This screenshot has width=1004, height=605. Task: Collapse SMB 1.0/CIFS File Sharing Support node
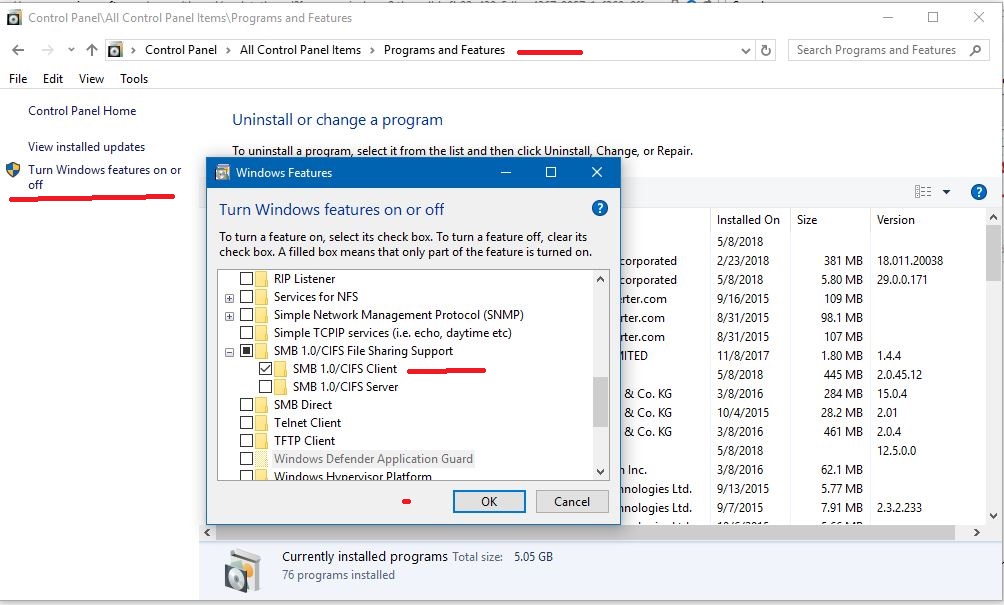(x=229, y=351)
